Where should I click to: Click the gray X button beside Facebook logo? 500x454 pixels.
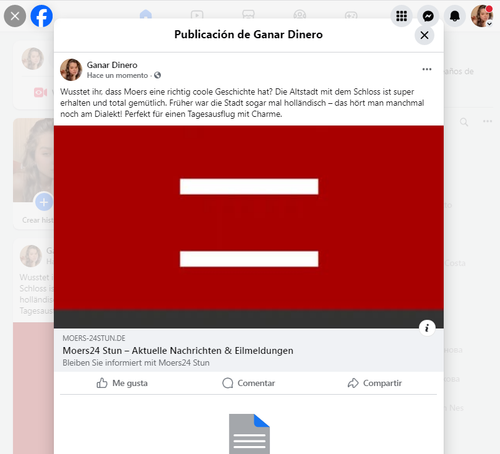15,16
